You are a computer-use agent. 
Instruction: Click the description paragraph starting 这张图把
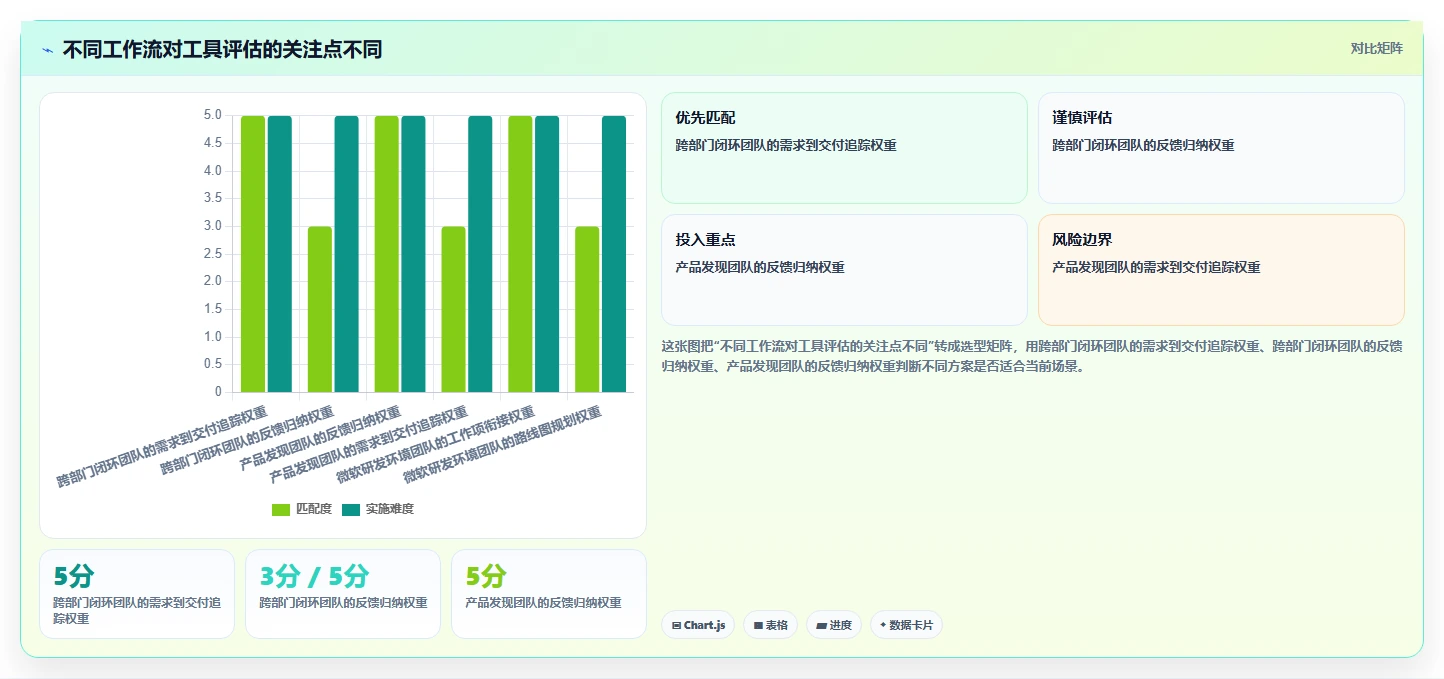coord(1032,356)
